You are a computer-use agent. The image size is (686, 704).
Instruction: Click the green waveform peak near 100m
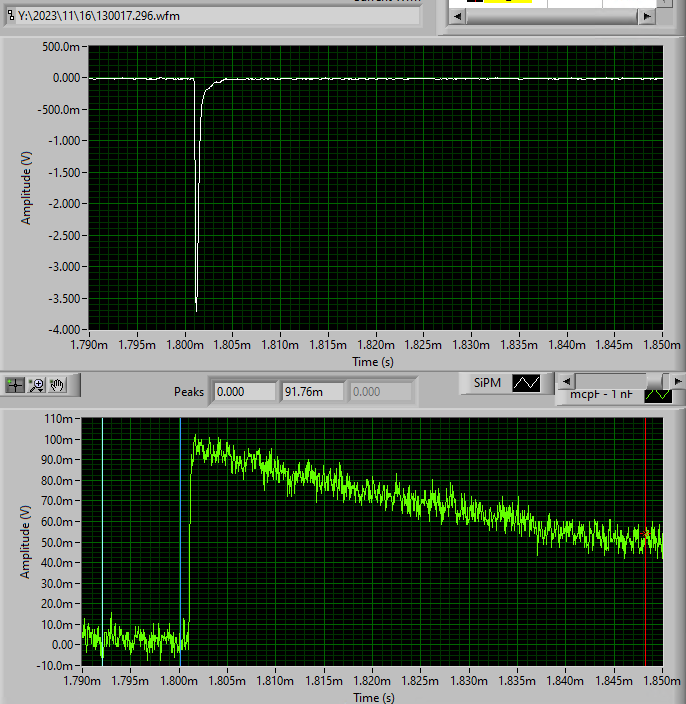point(195,436)
